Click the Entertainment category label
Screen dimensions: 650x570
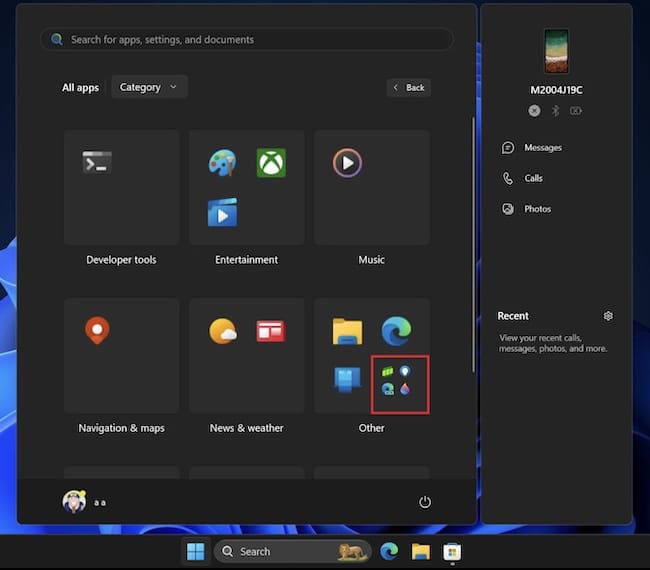(x=247, y=260)
